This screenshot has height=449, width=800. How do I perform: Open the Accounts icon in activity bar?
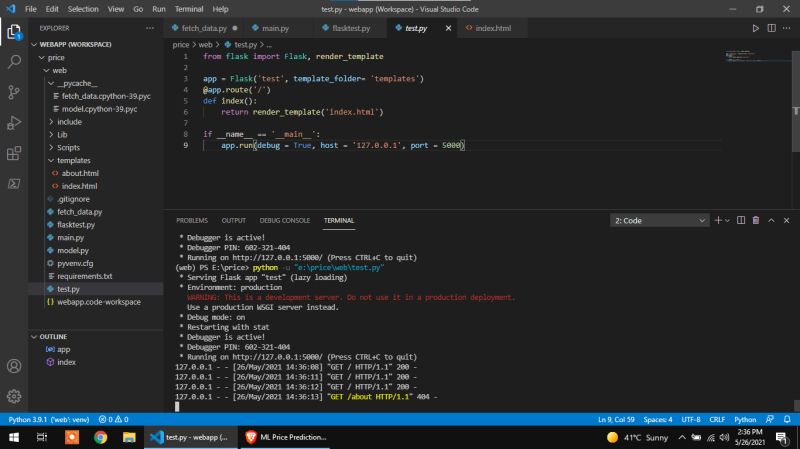(x=14, y=366)
